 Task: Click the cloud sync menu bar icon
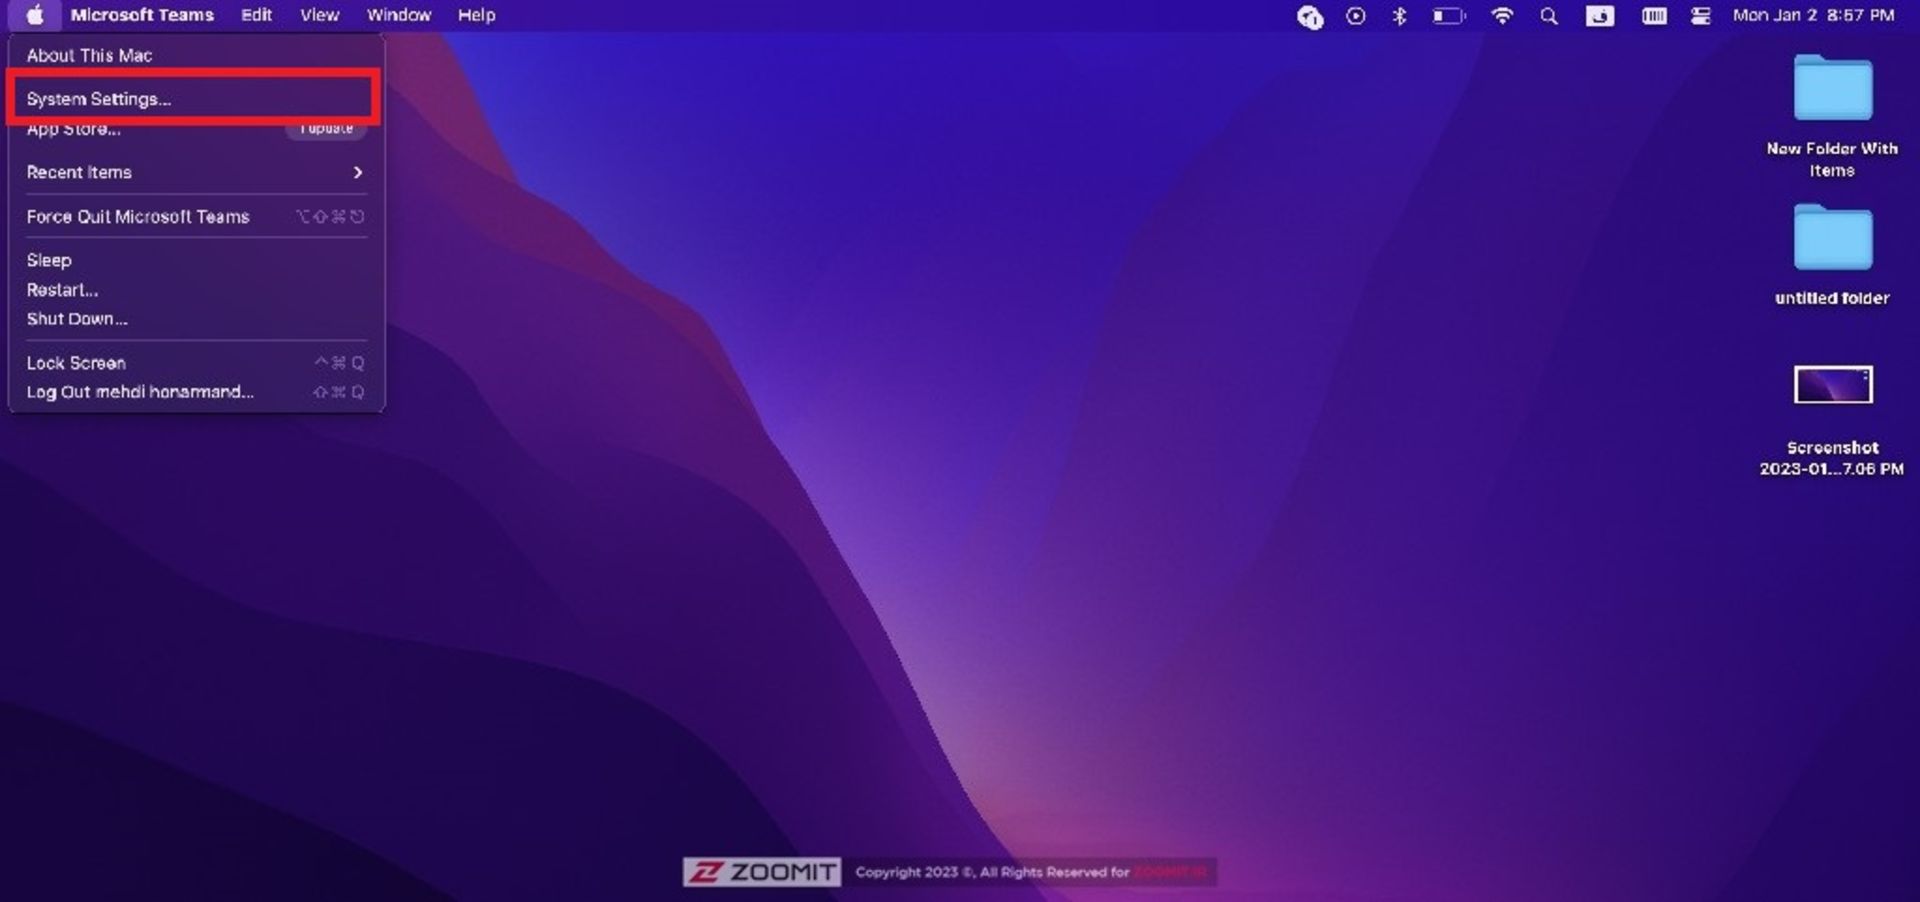(x=1310, y=16)
